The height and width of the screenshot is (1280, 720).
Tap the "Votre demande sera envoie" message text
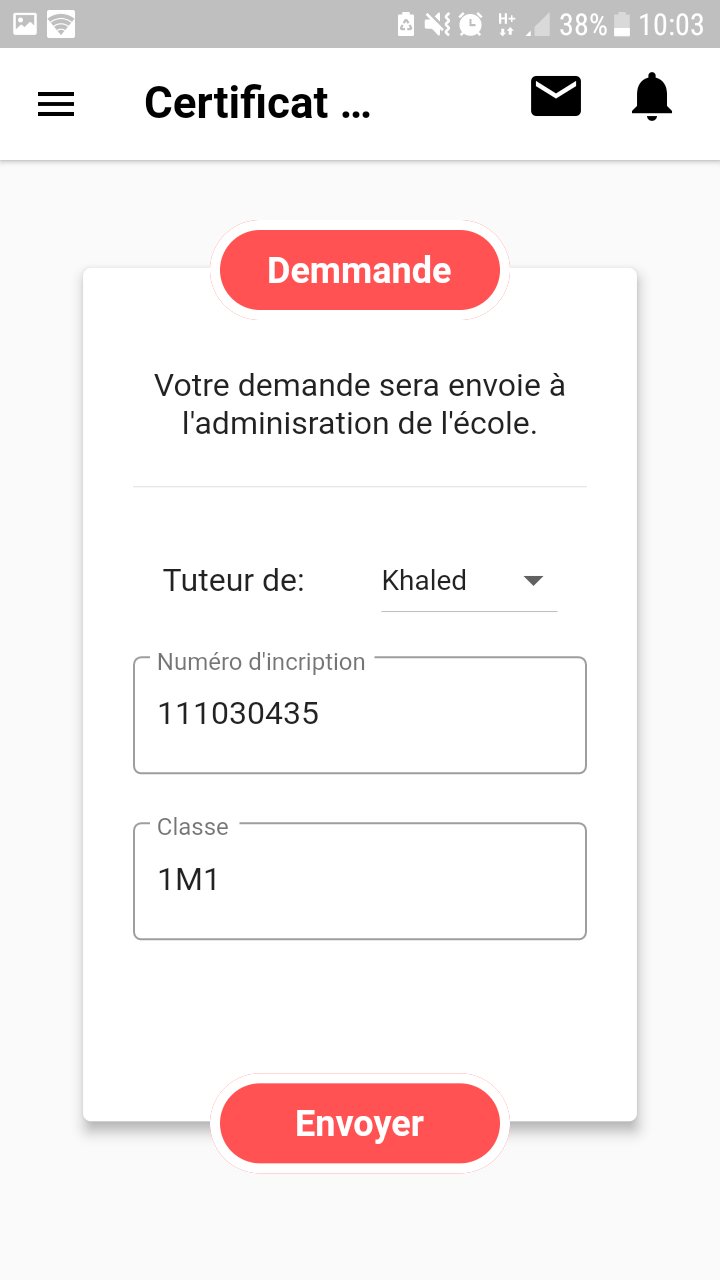[x=360, y=404]
